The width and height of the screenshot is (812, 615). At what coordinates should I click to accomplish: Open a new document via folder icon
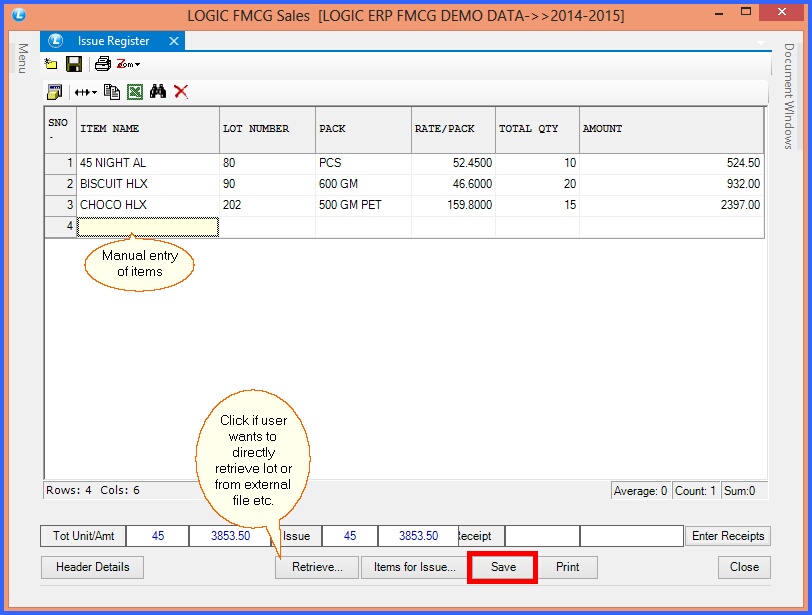(x=50, y=63)
